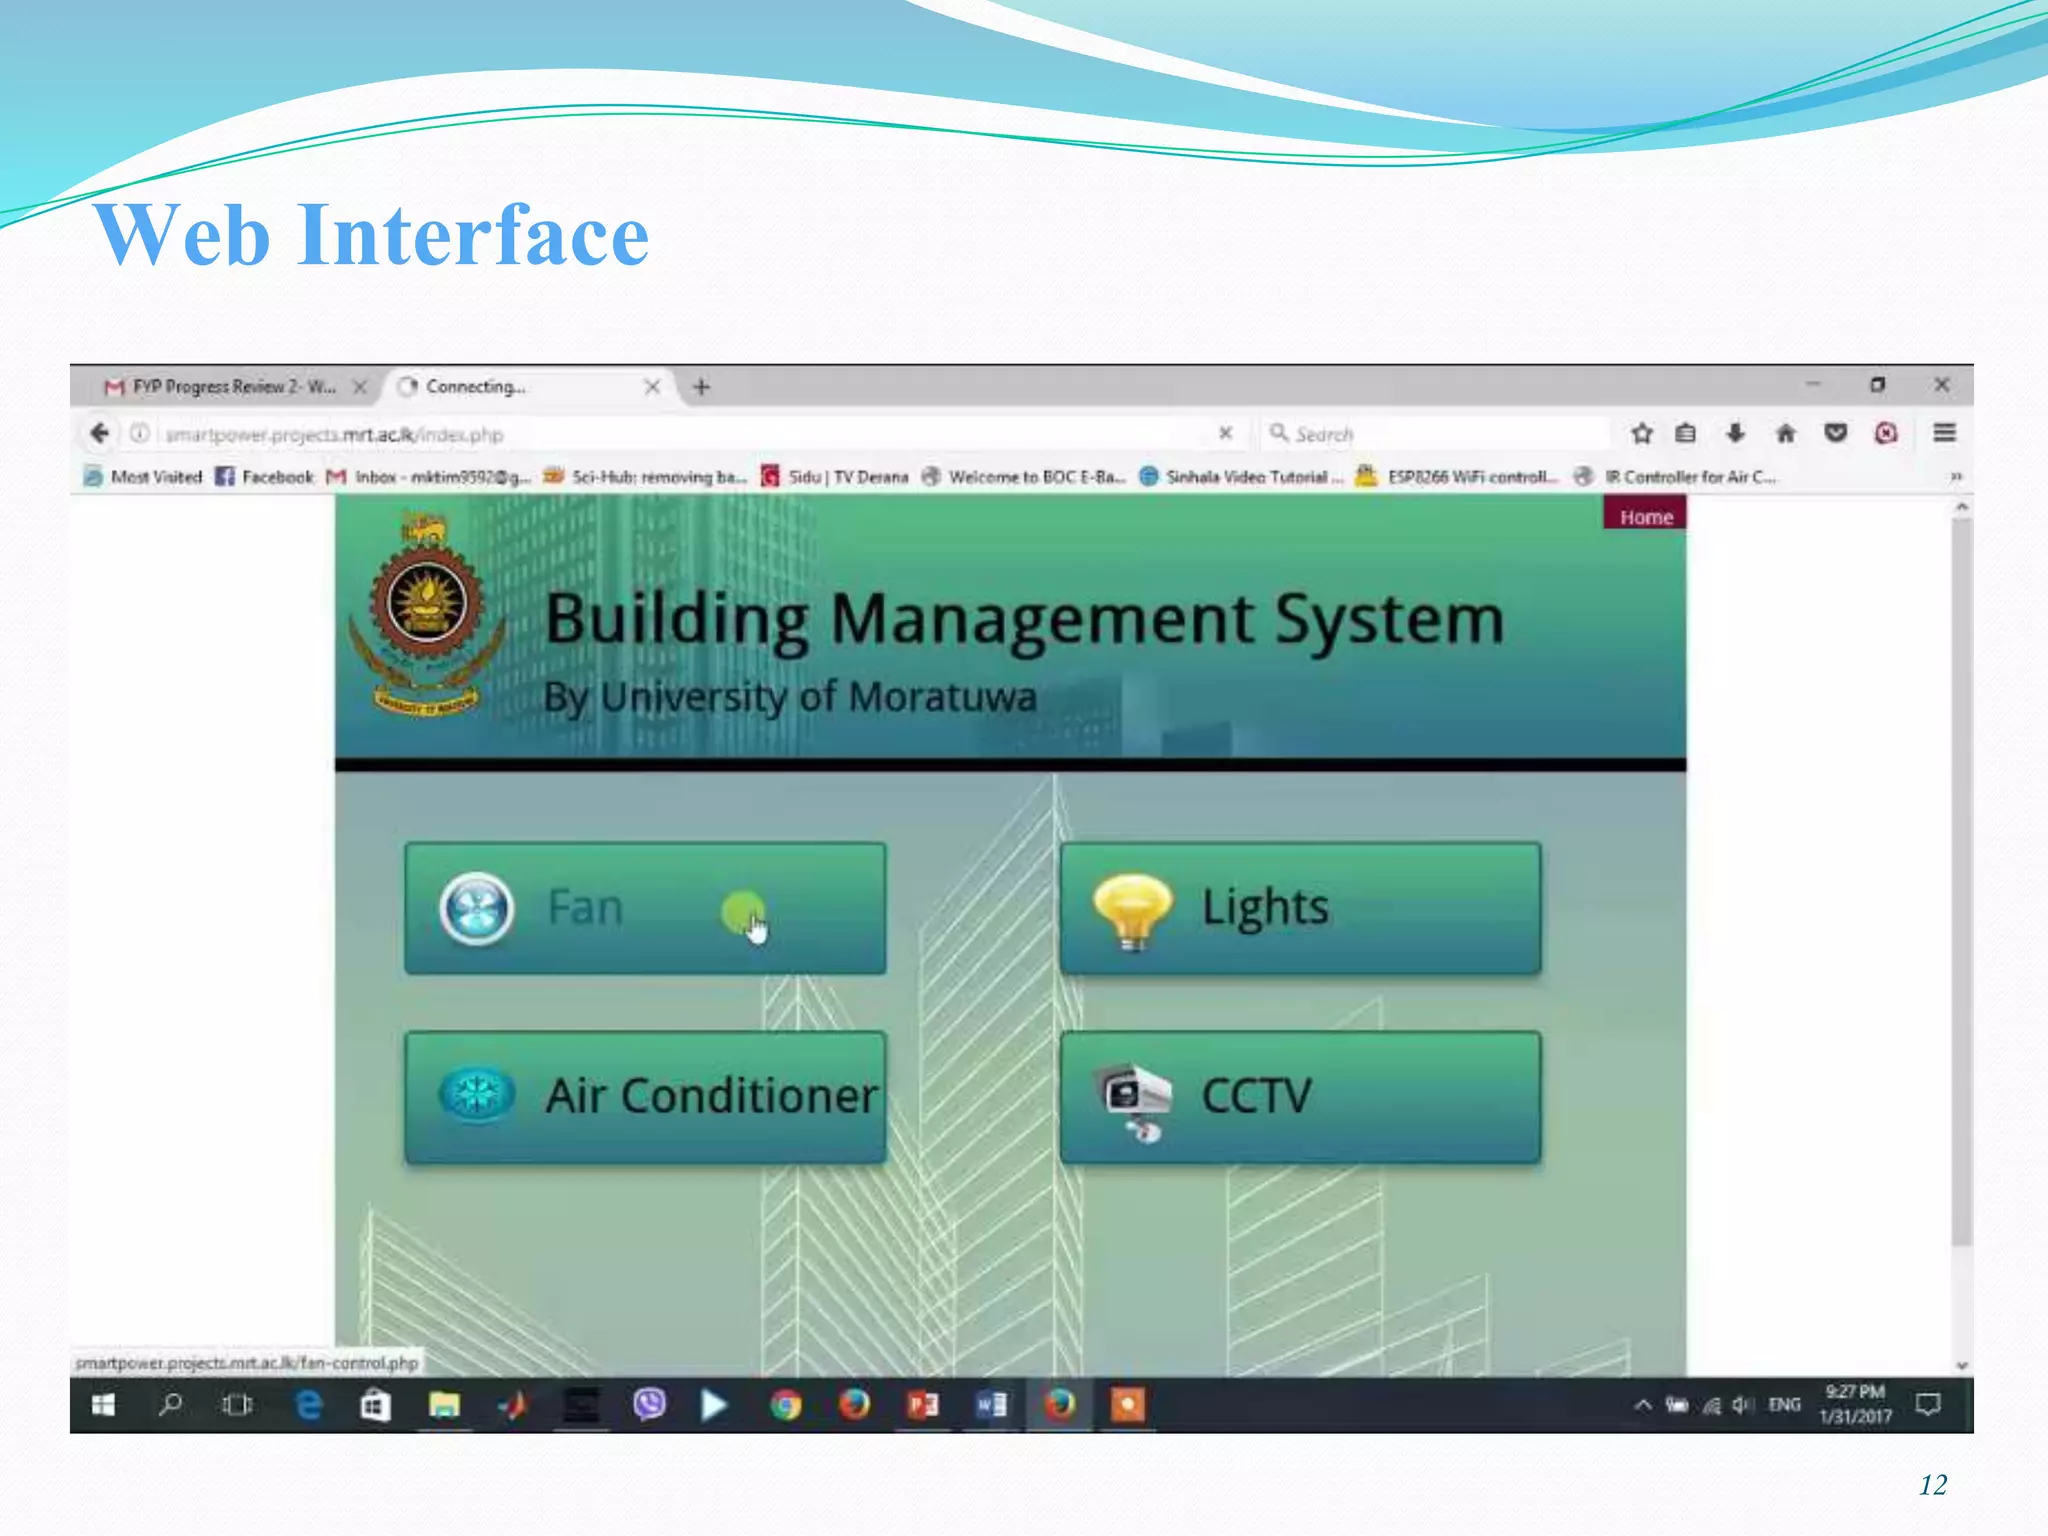Bookmark this page with the star icon

[1641, 433]
